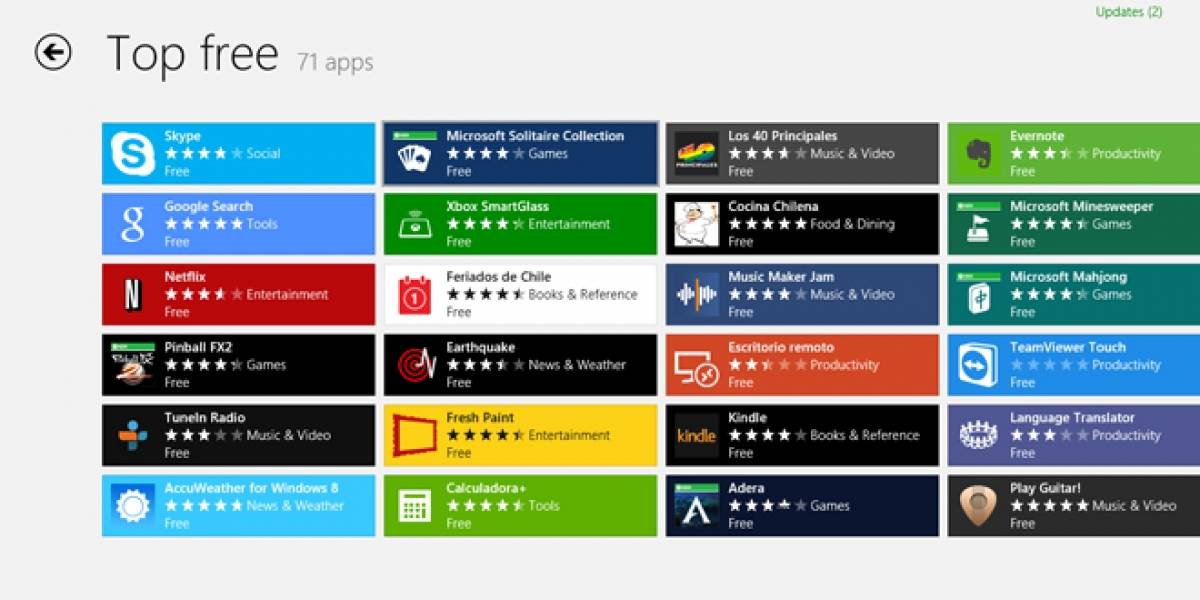
Task: Click the Music Maker Jam title
Action: pyautogui.click(x=780, y=277)
